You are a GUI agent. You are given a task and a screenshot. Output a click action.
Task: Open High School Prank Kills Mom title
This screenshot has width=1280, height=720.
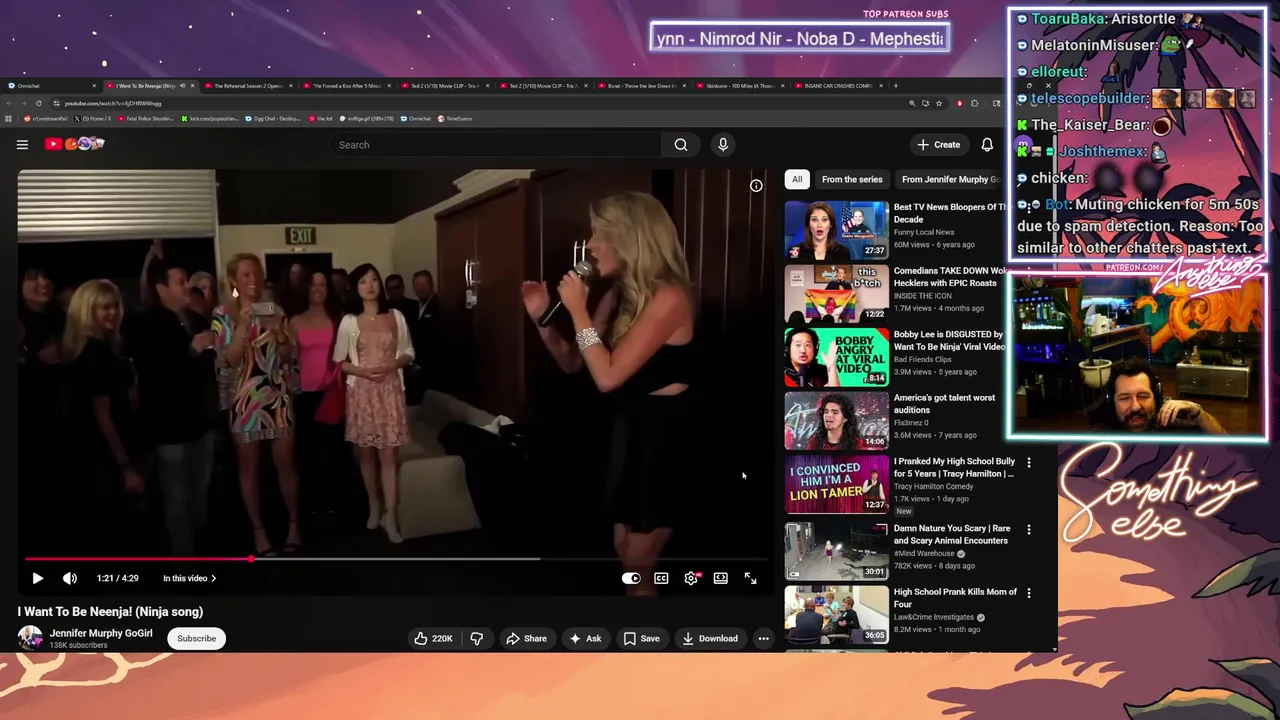[955, 598]
